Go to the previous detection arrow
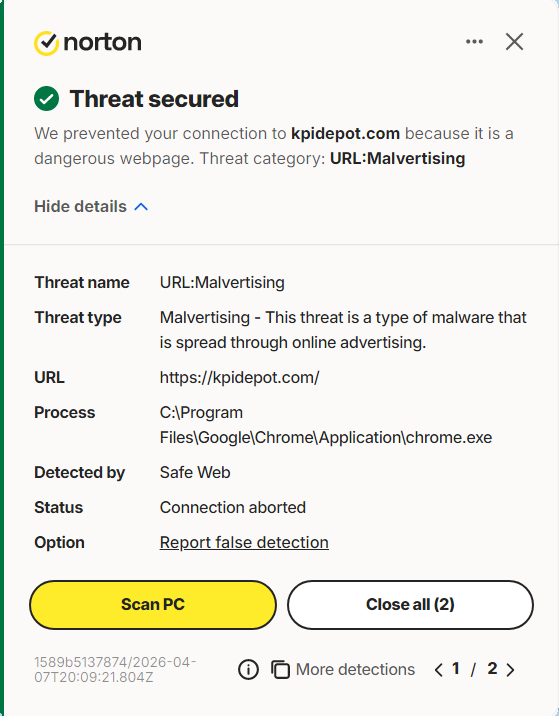This screenshot has width=559, height=716. click(438, 670)
